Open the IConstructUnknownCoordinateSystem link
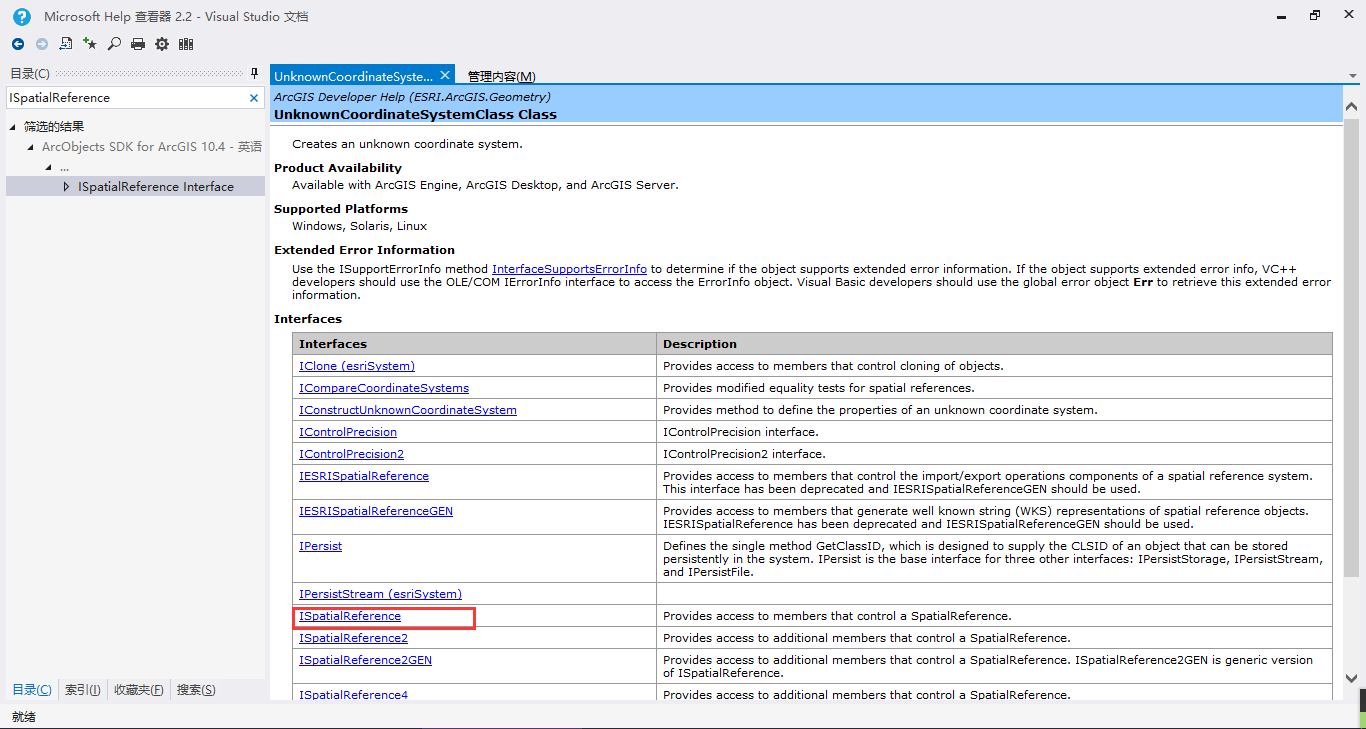The height and width of the screenshot is (729, 1366). 408,410
